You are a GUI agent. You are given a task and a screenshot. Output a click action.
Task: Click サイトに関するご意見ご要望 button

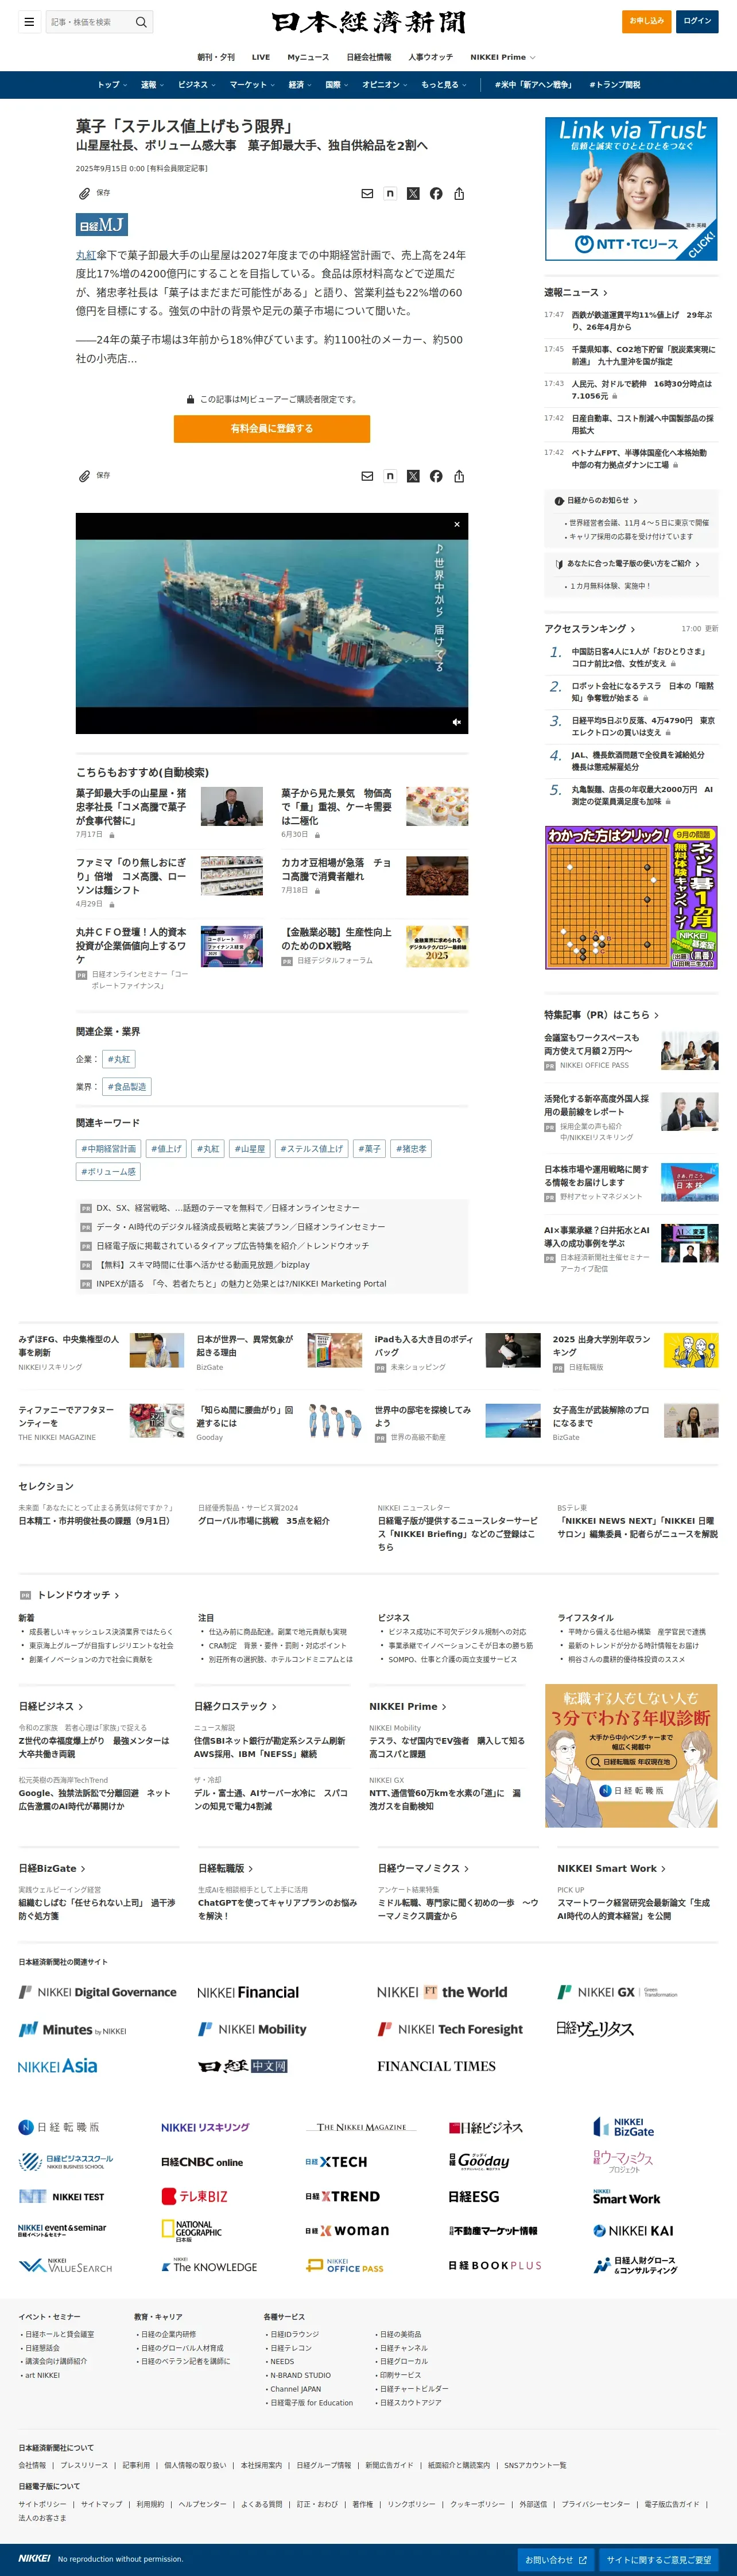click(659, 2559)
